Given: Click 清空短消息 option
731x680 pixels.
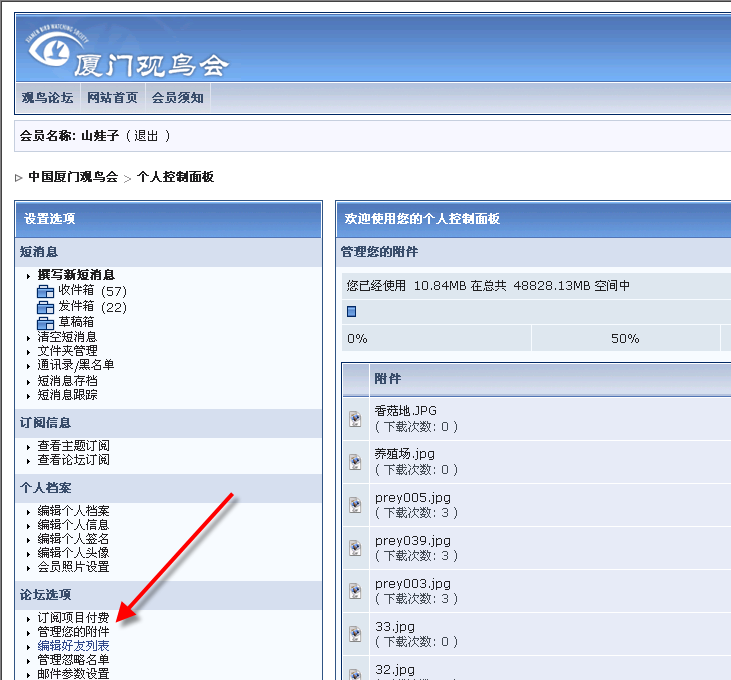Looking at the screenshot, I should coord(68,337).
